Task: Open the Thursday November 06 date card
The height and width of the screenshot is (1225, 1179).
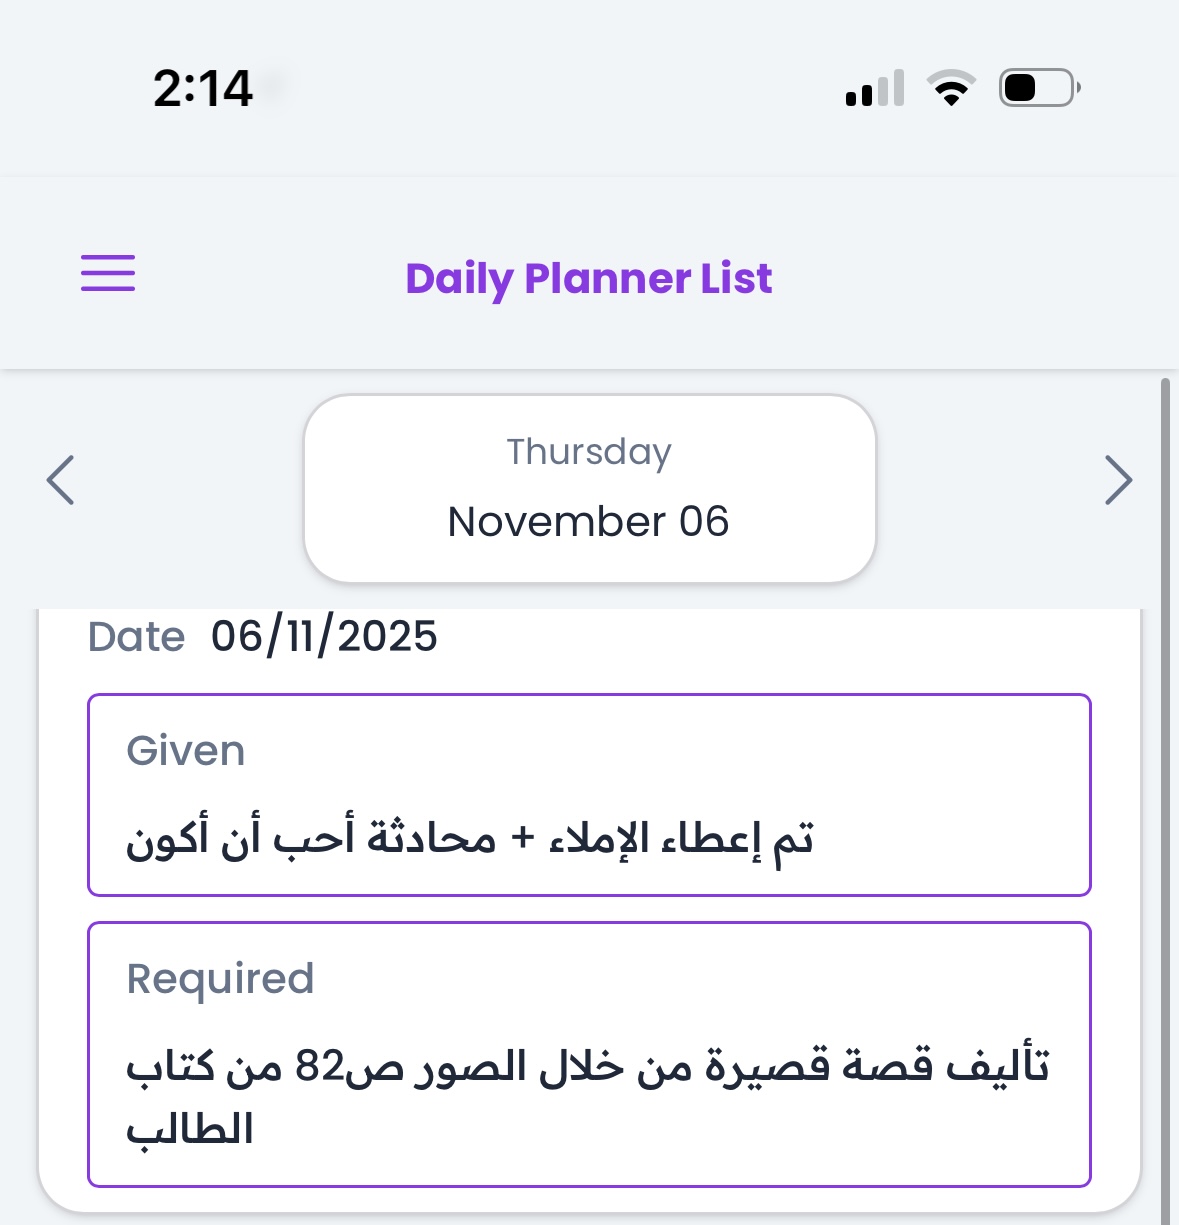Action: [589, 488]
